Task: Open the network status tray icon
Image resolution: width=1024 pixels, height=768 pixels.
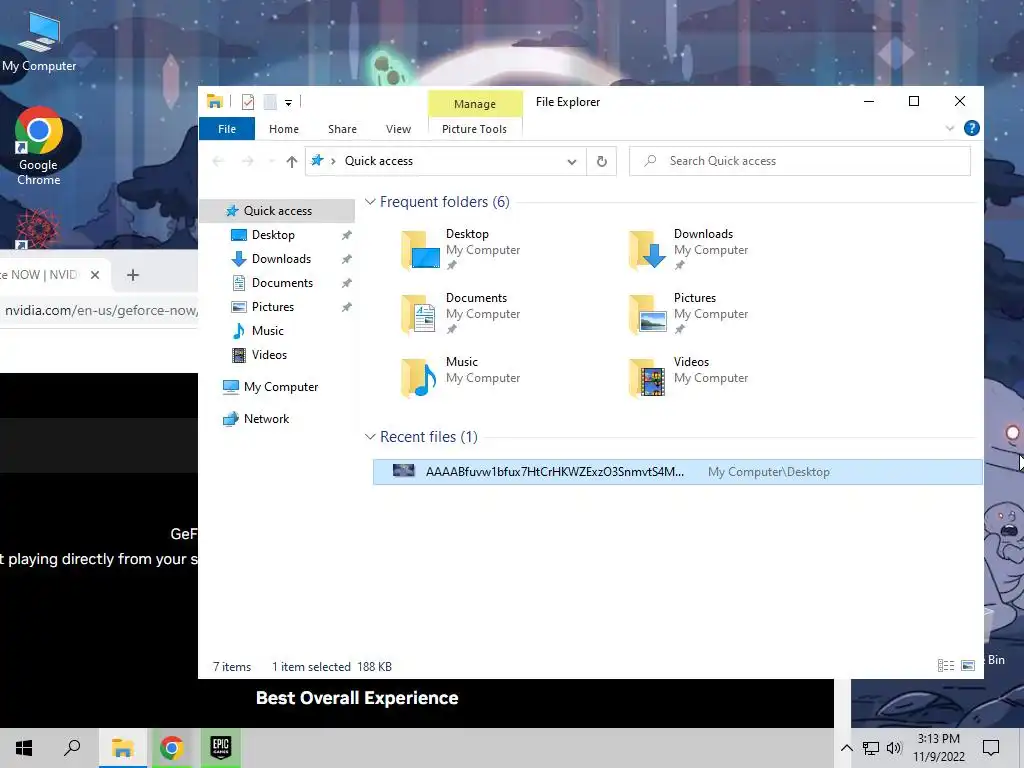Action: (871, 748)
